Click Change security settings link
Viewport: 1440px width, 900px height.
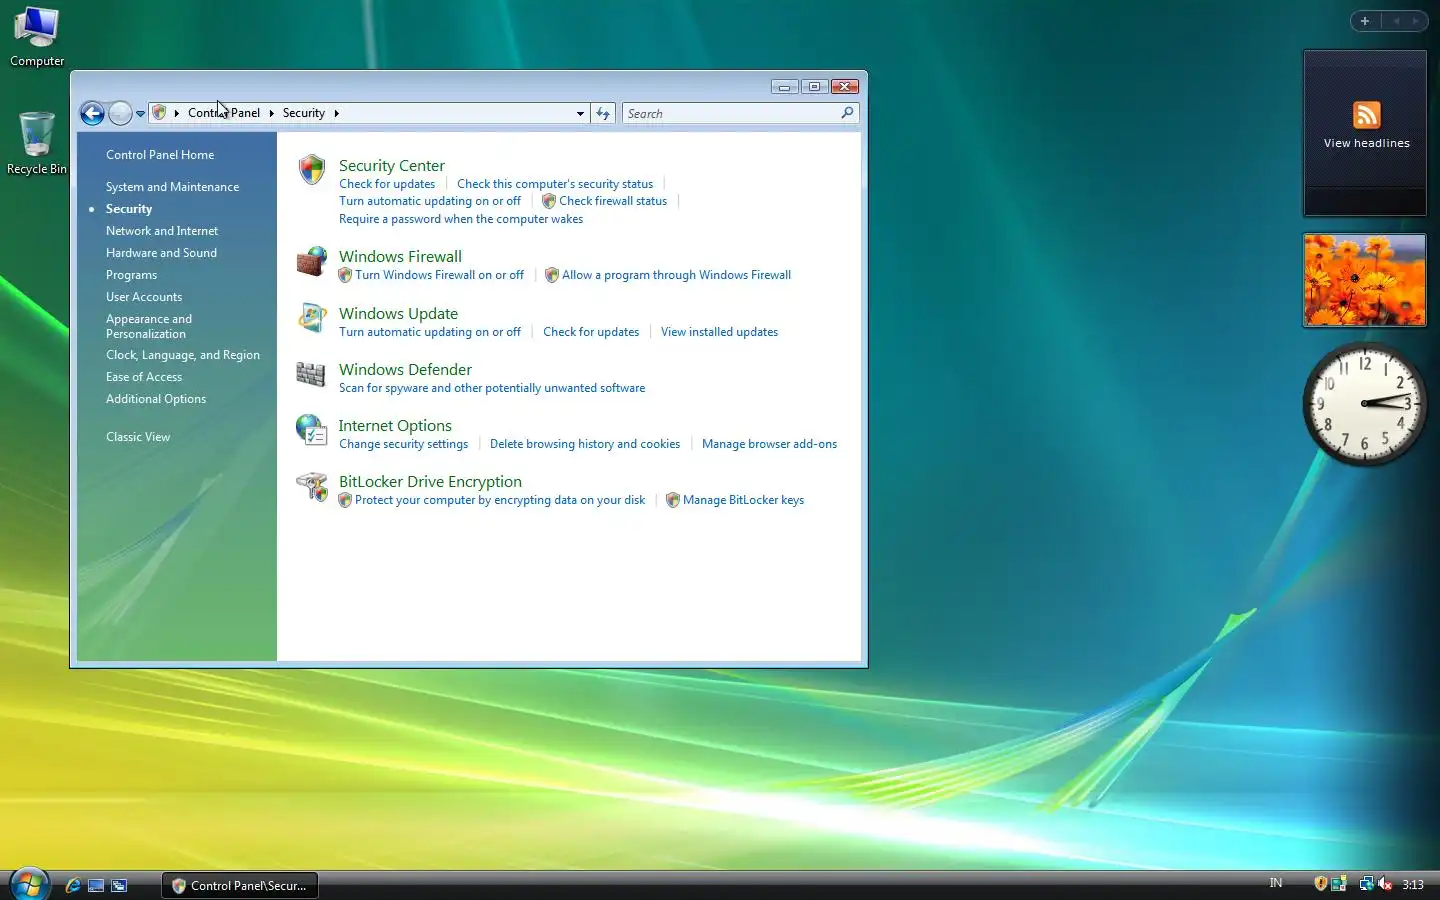[x=403, y=444]
